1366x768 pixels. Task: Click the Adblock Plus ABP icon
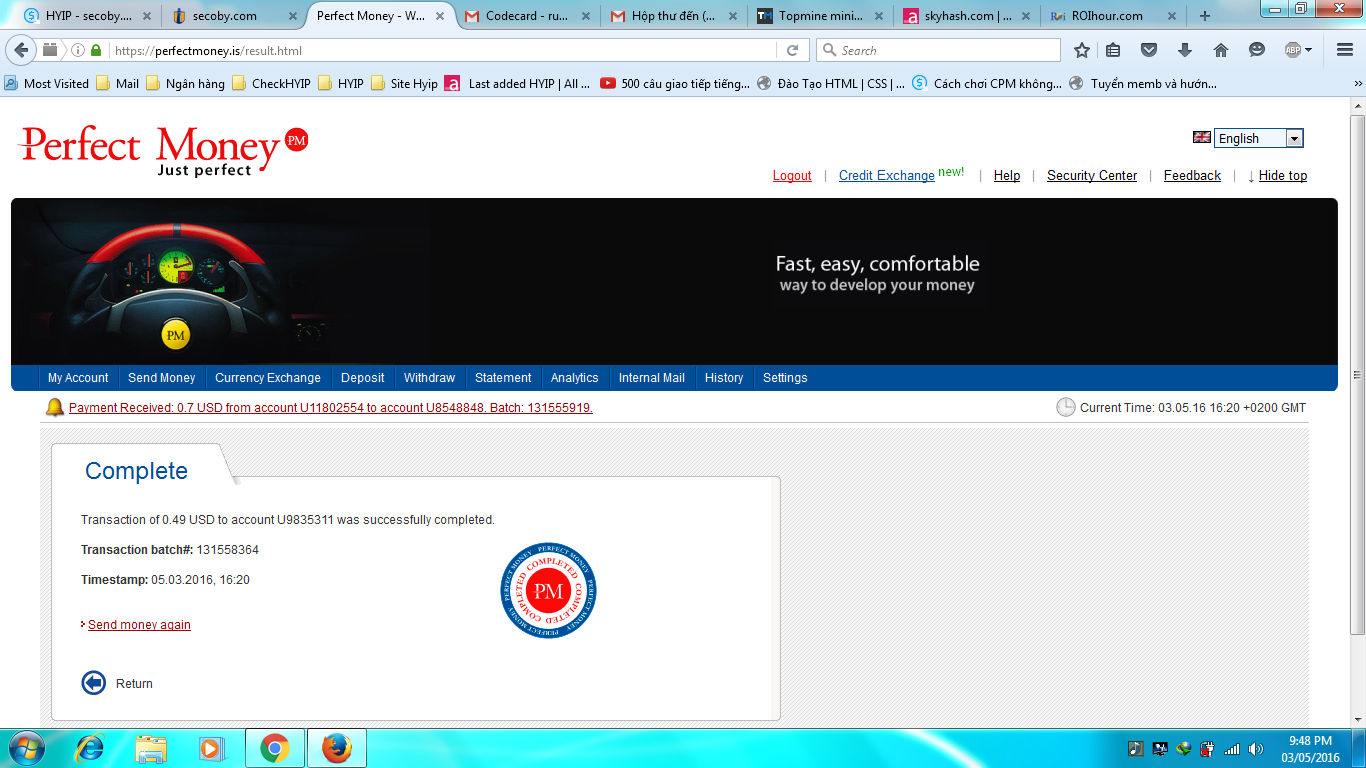(1293, 50)
